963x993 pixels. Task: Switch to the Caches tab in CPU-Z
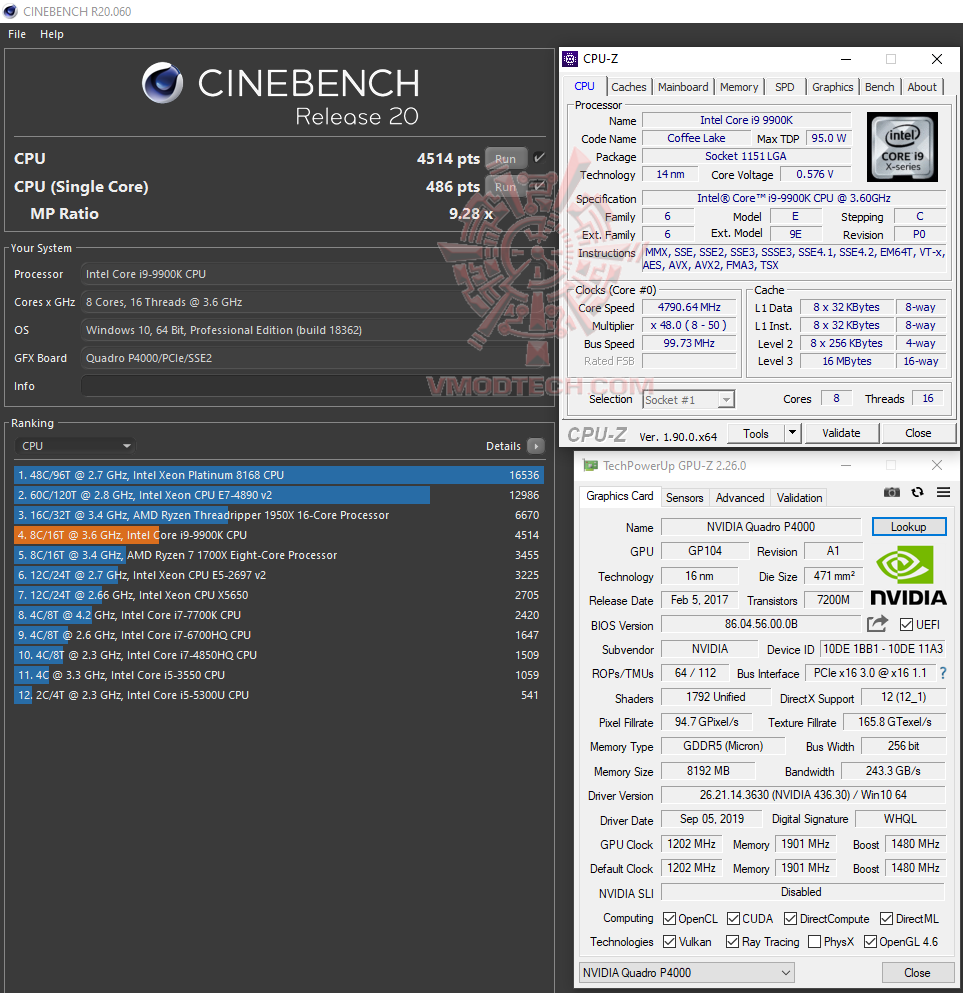[x=628, y=87]
